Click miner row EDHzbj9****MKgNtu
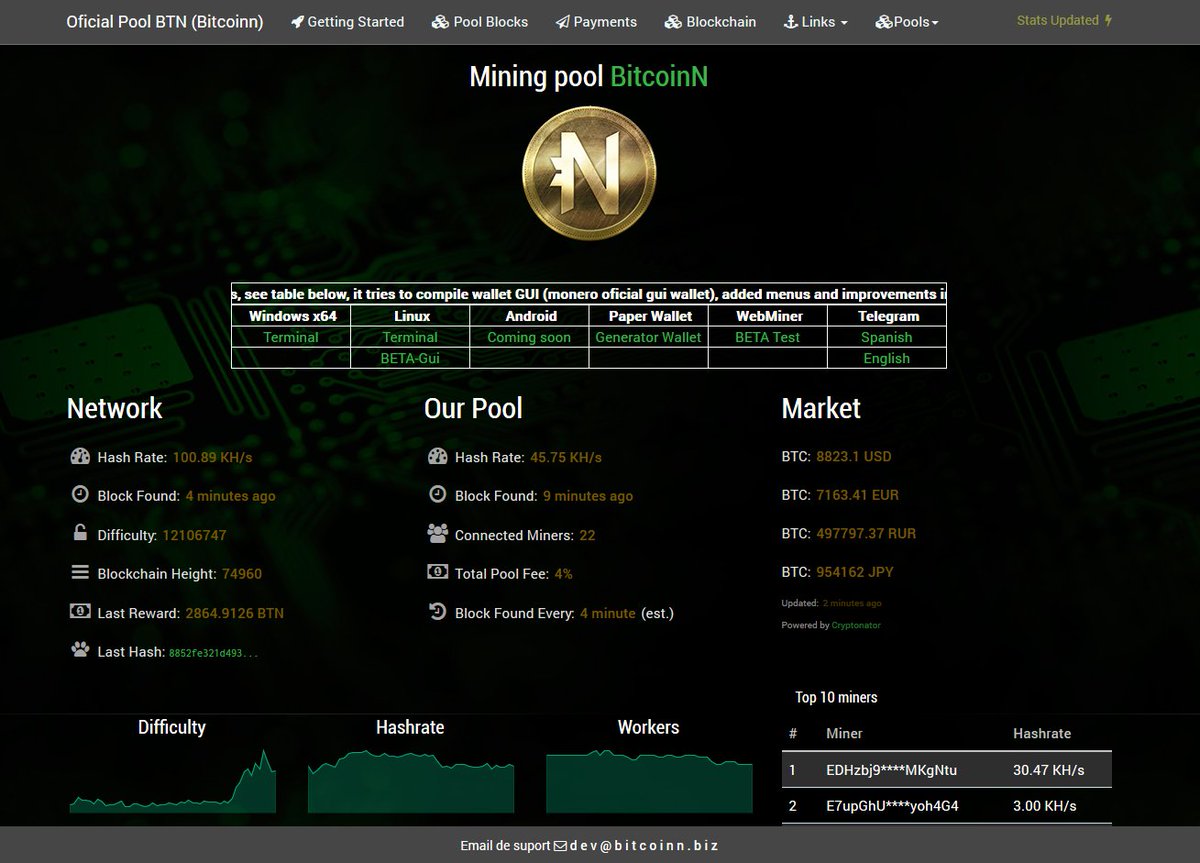The image size is (1200, 863). 947,770
